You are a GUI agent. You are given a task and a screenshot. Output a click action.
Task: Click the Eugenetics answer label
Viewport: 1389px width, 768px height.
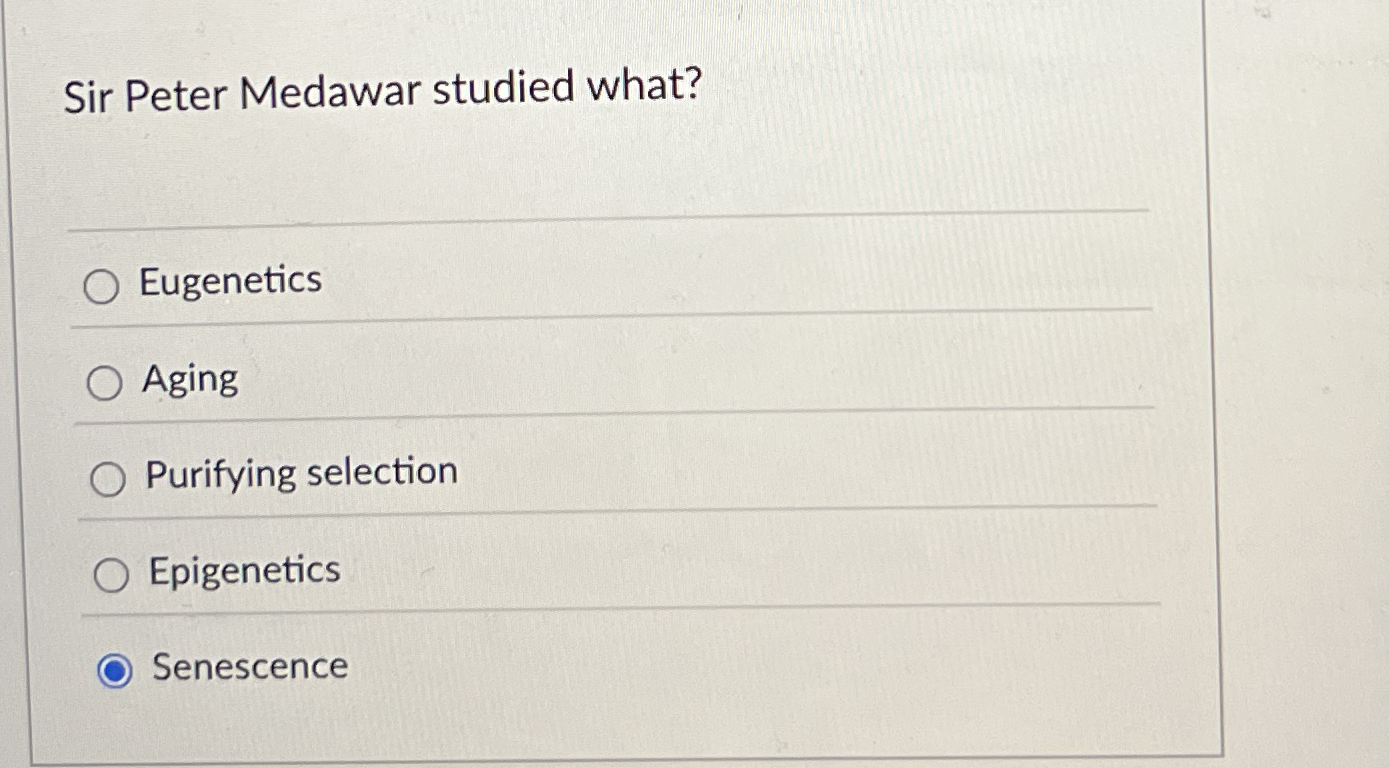229,281
